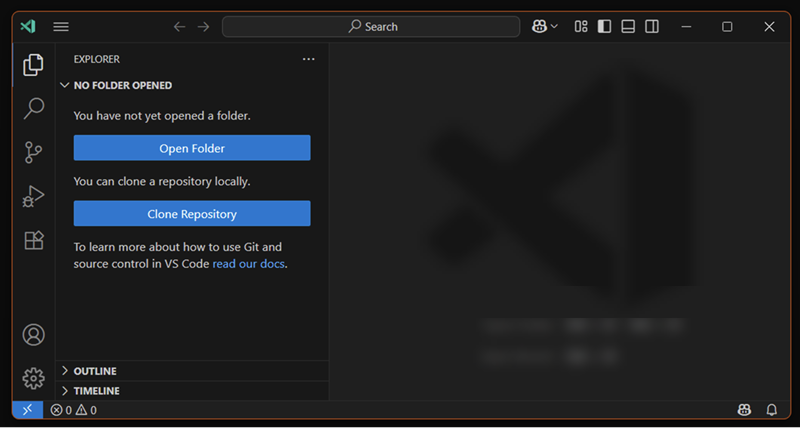This screenshot has height=428, width=800.
Task: Open the hamburger application menu
Action: click(x=61, y=27)
